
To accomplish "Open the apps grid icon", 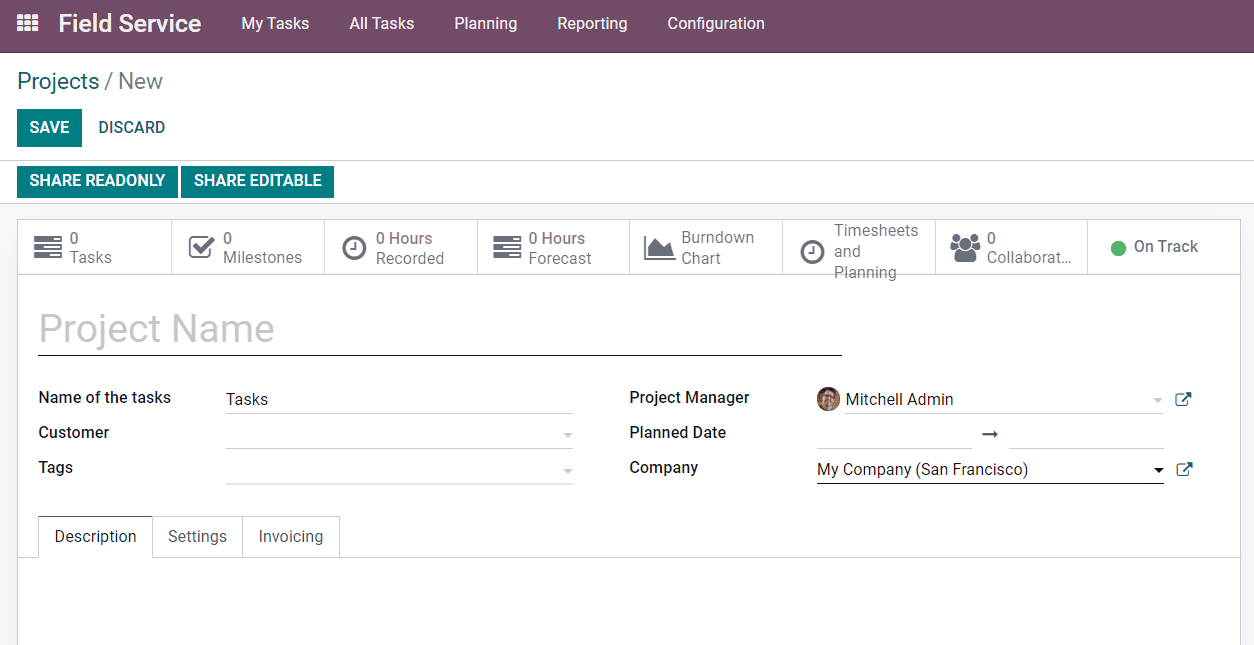I will (27, 22).
